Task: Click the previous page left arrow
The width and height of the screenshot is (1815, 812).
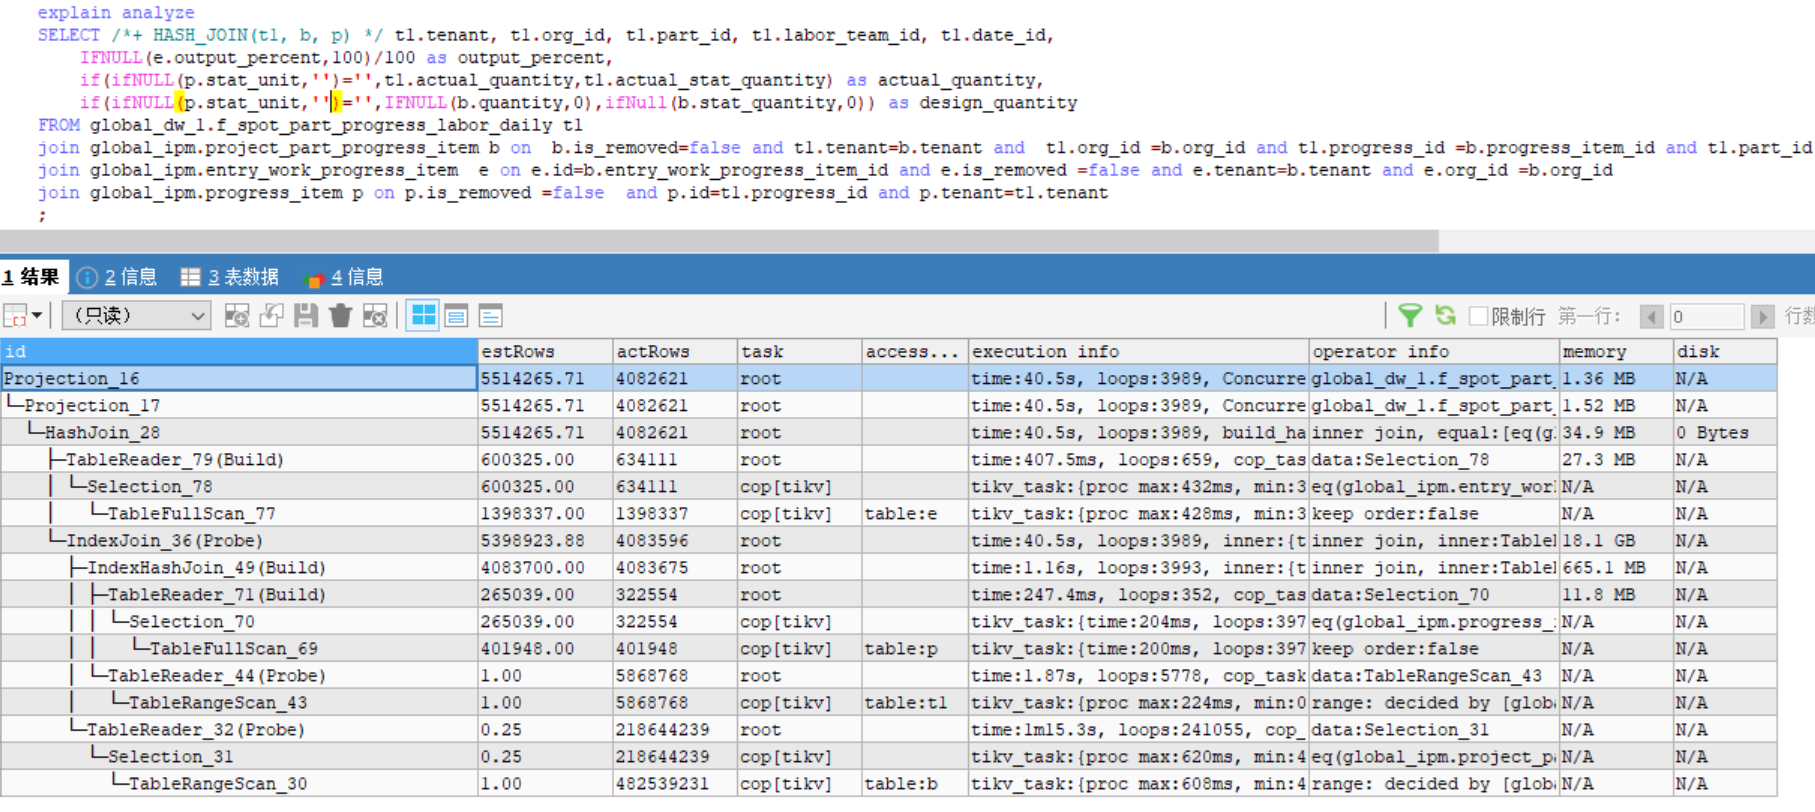Action: pyautogui.click(x=1651, y=316)
